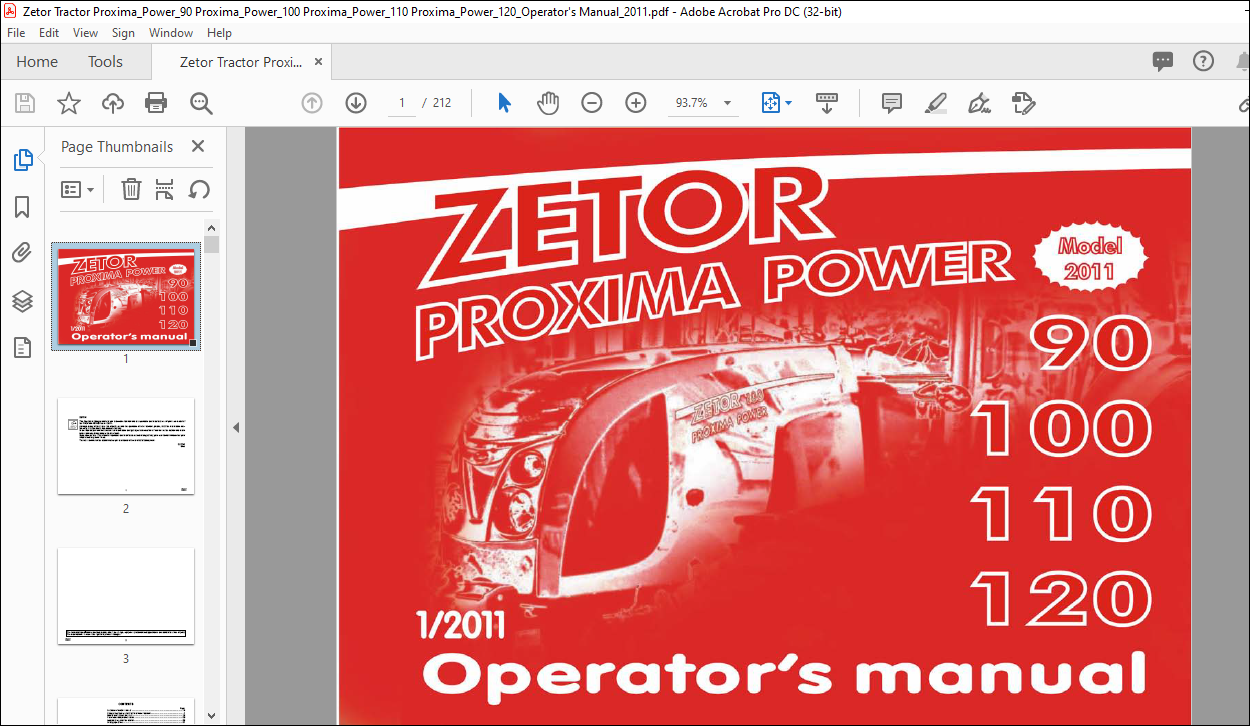Choose the Selection arrow tool
This screenshot has width=1250, height=726.
coord(504,103)
